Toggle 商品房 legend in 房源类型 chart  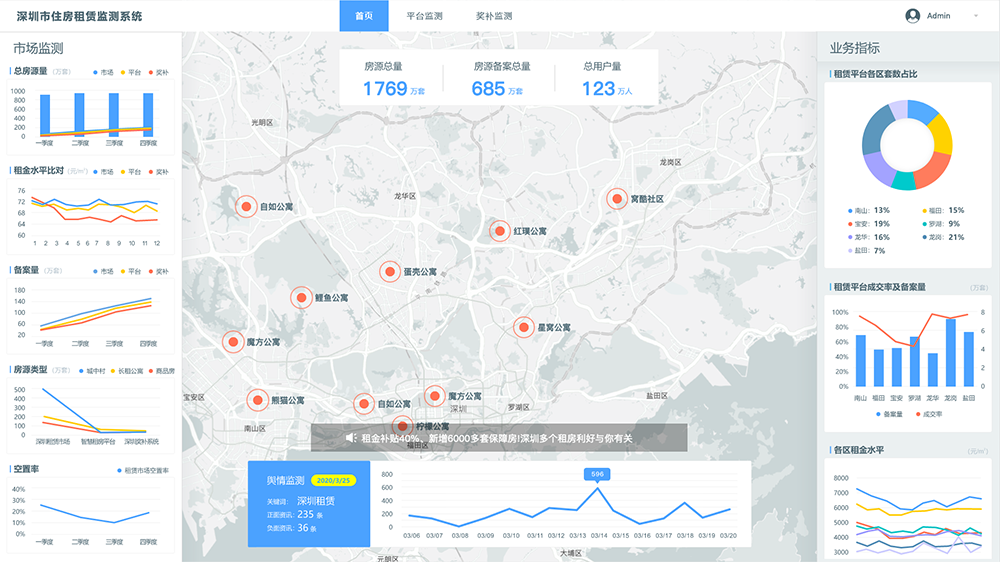tap(162, 371)
